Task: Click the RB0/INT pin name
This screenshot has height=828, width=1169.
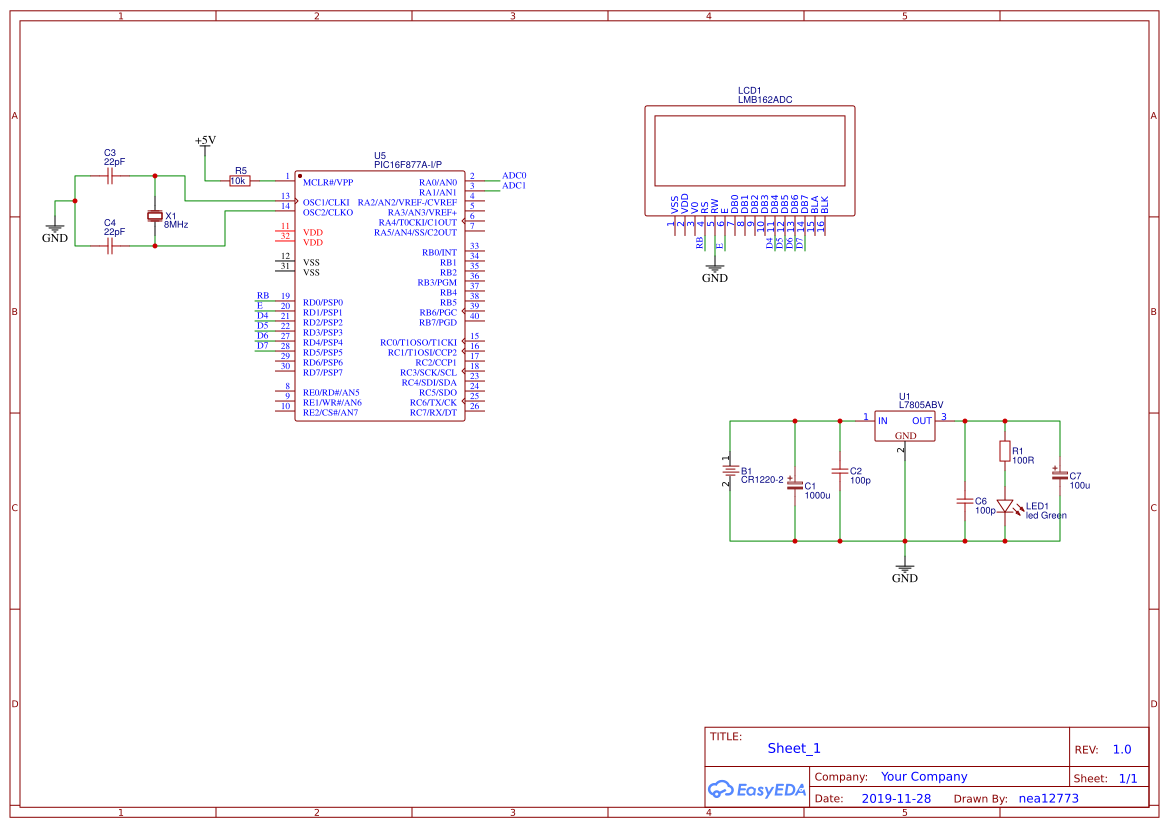Action: coord(439,253)
